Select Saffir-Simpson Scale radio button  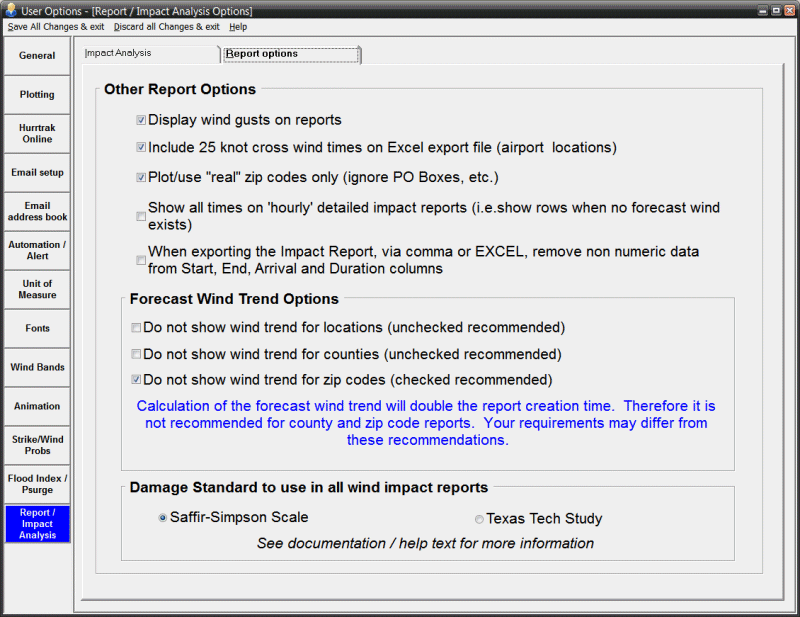pyautogui.click(x=163, y=518)
